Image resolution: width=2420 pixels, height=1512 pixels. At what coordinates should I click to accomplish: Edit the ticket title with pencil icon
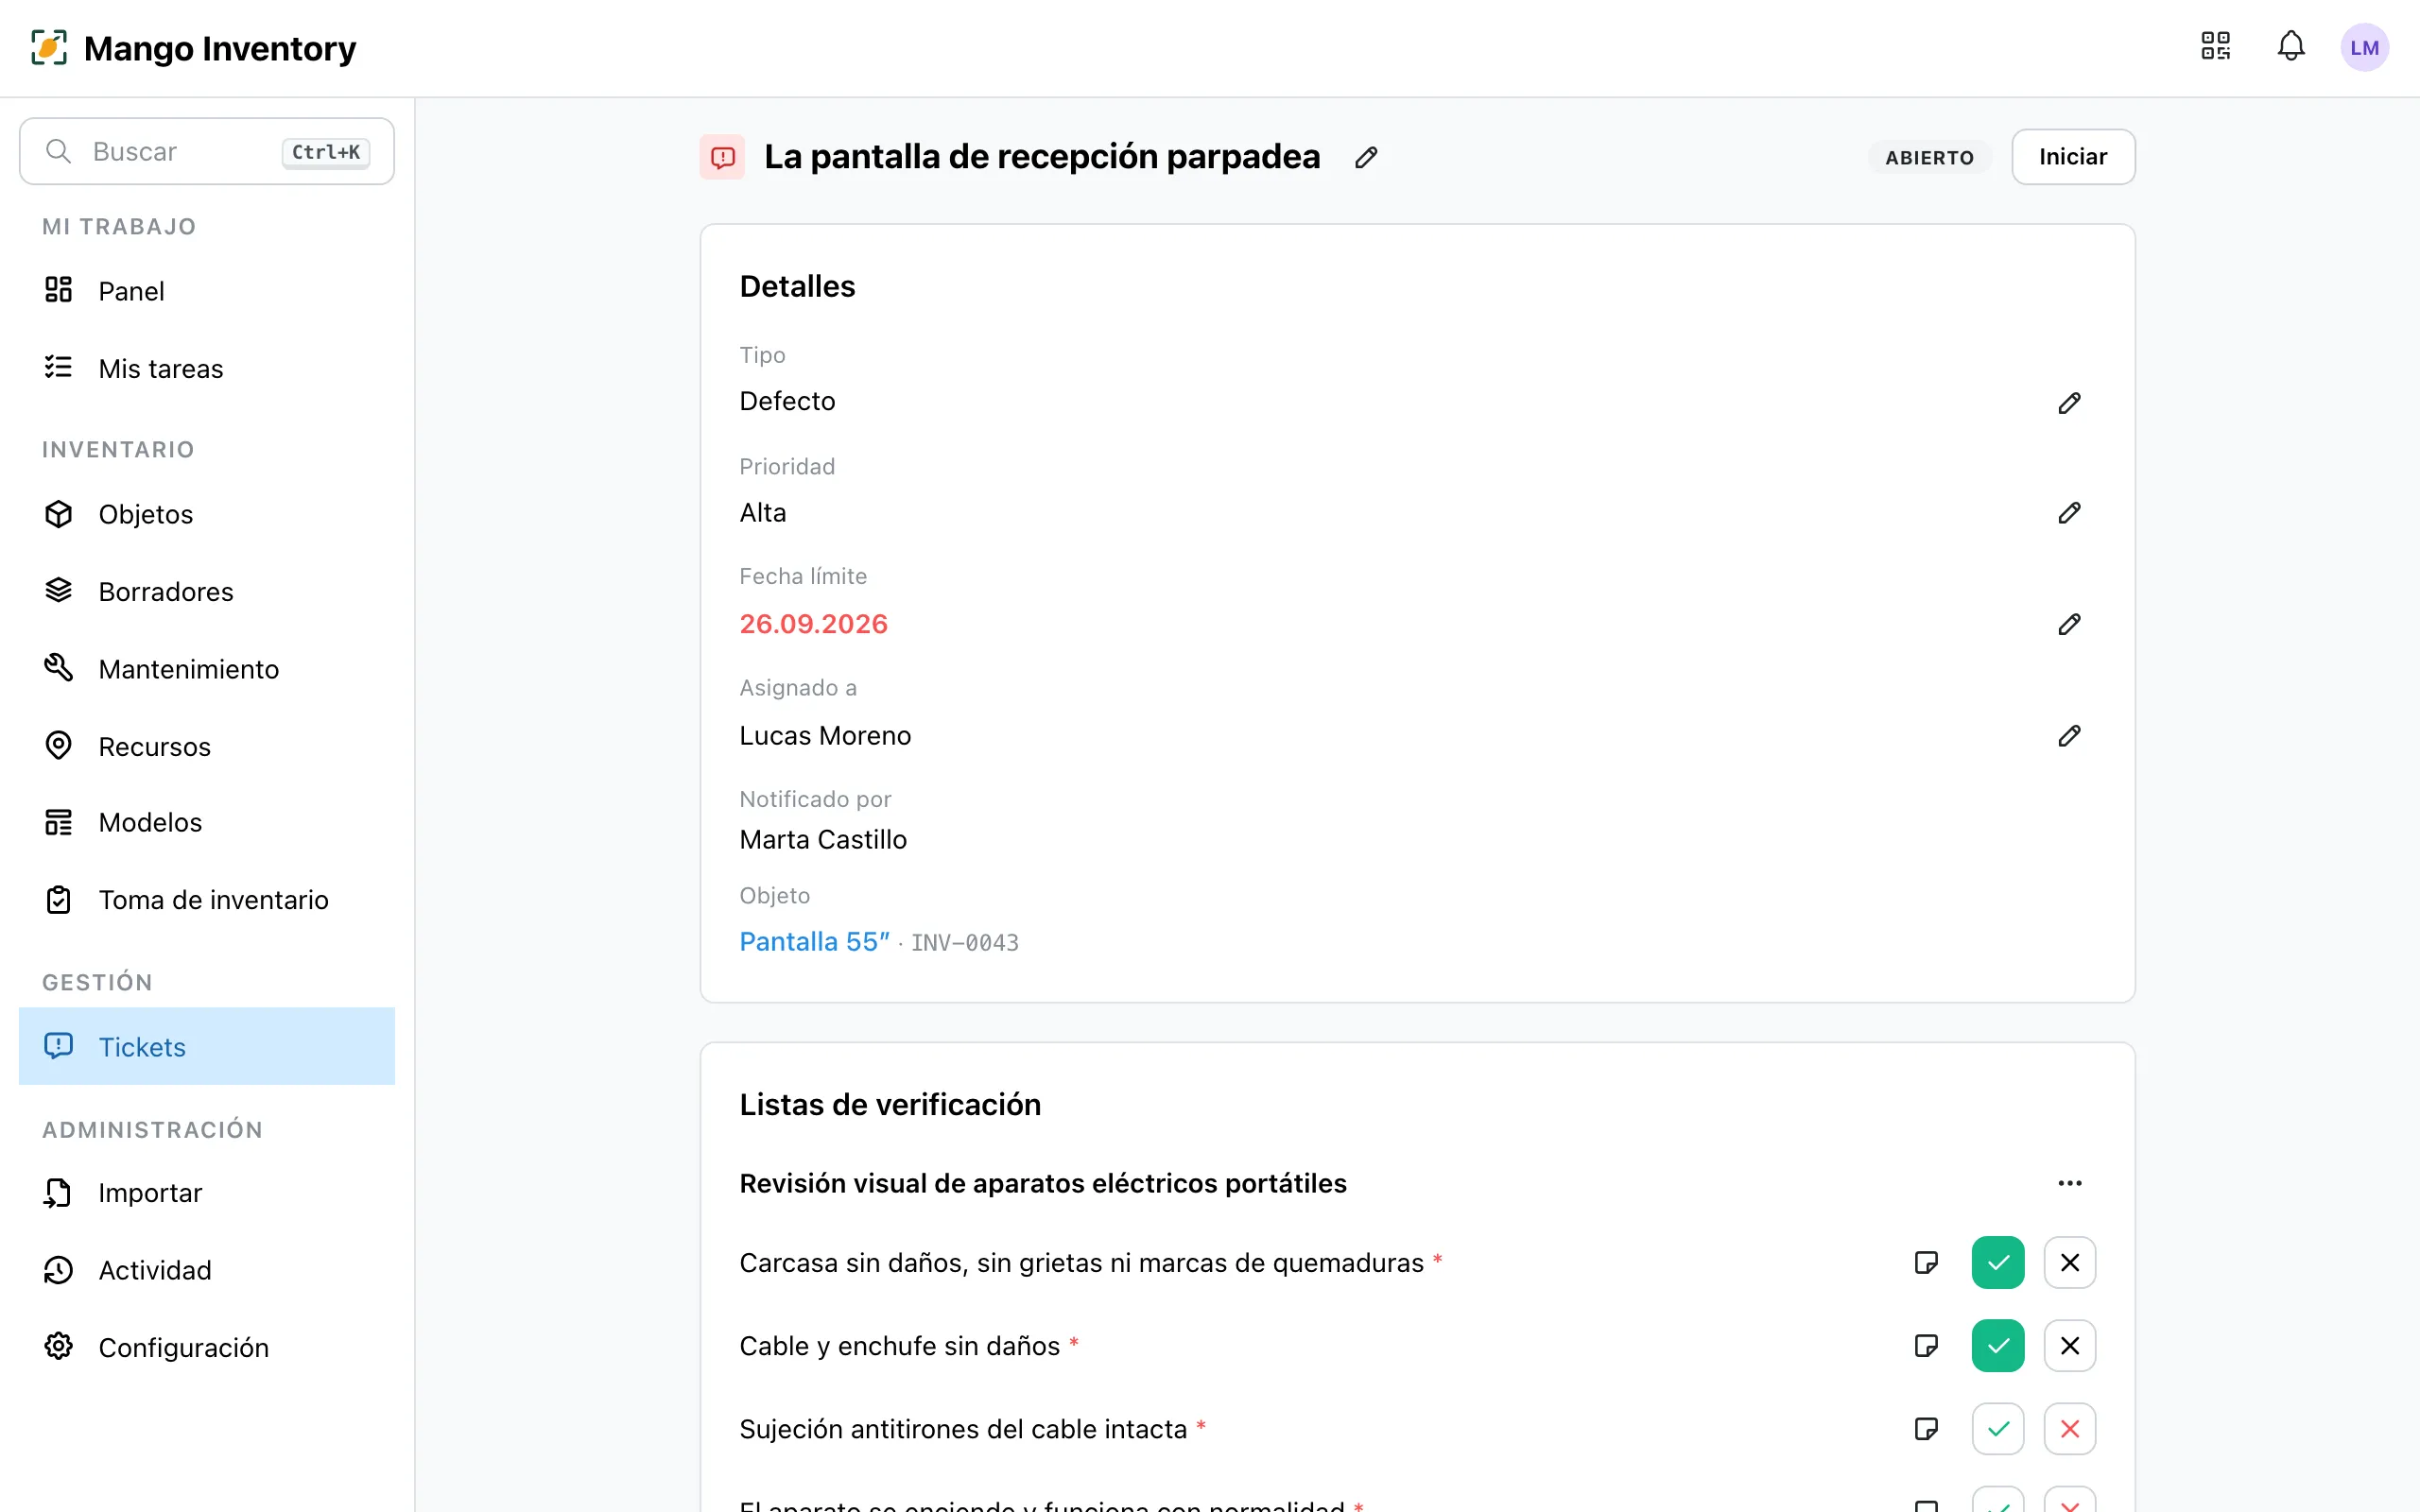tap(1366, 157)
